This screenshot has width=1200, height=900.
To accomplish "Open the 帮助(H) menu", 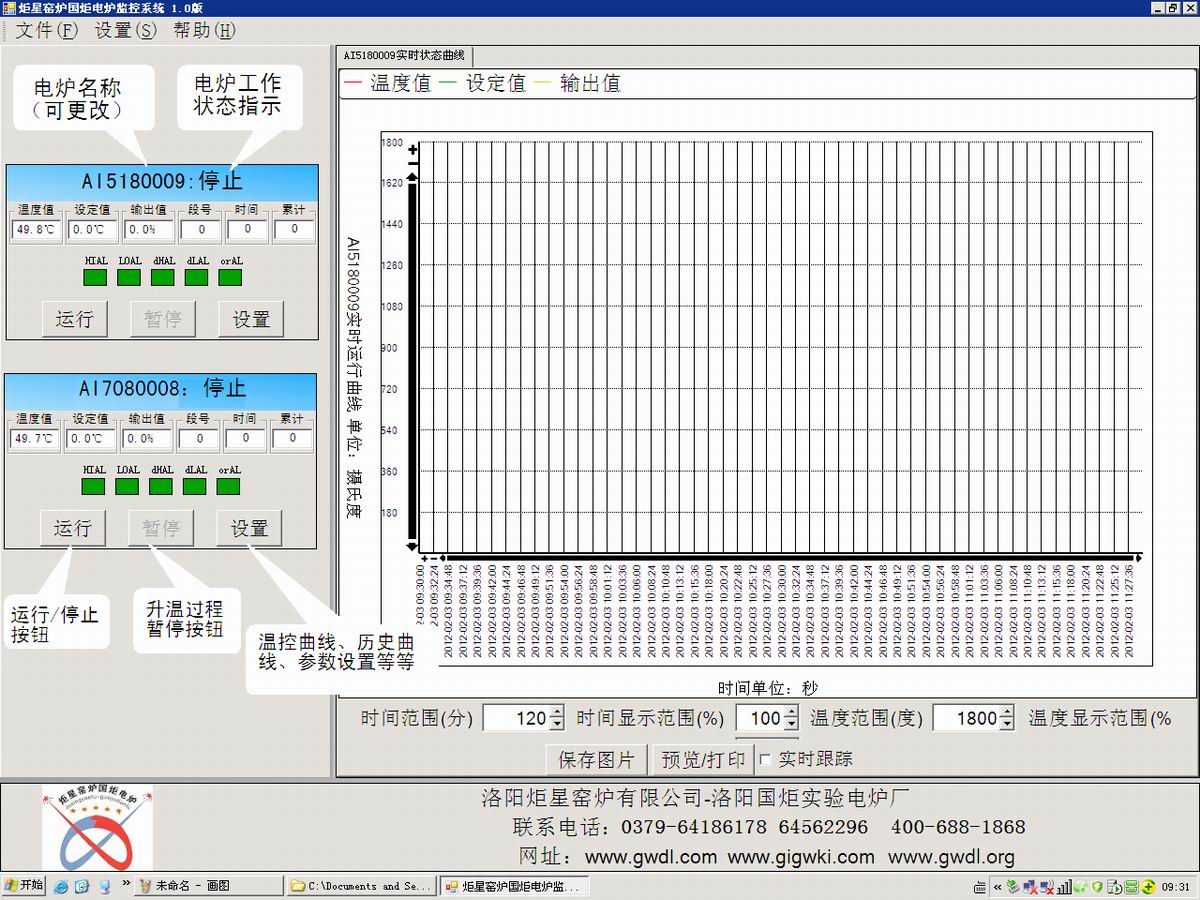I will click(204, 30).
